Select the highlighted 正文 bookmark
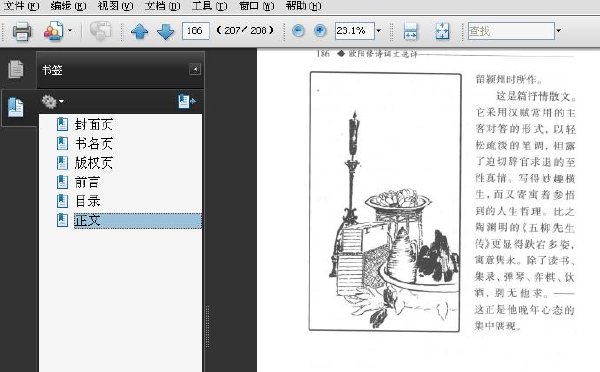Image resolution: width=600 pixels, height=372 pixels. coord(138,220)
